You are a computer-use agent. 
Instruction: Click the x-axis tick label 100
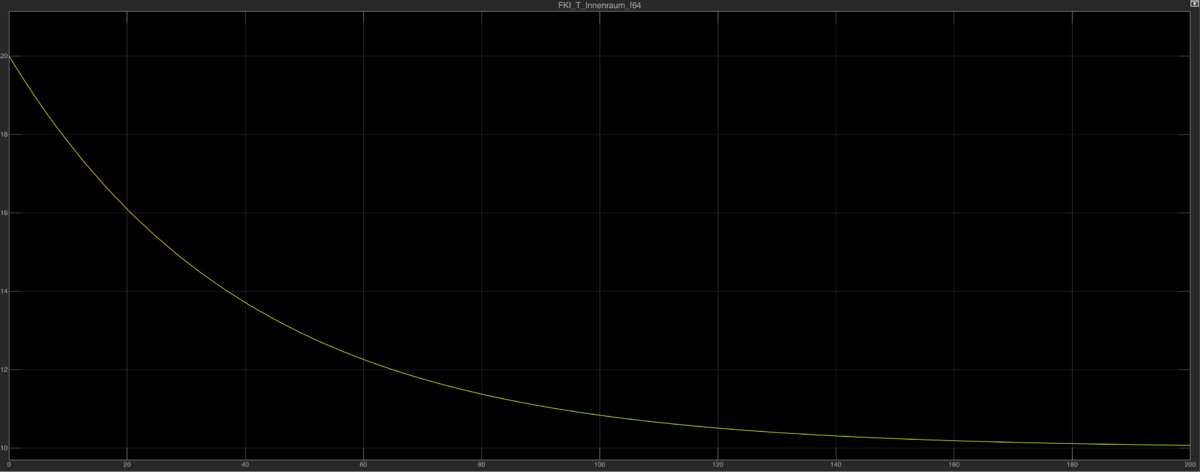tap(599, 465)
